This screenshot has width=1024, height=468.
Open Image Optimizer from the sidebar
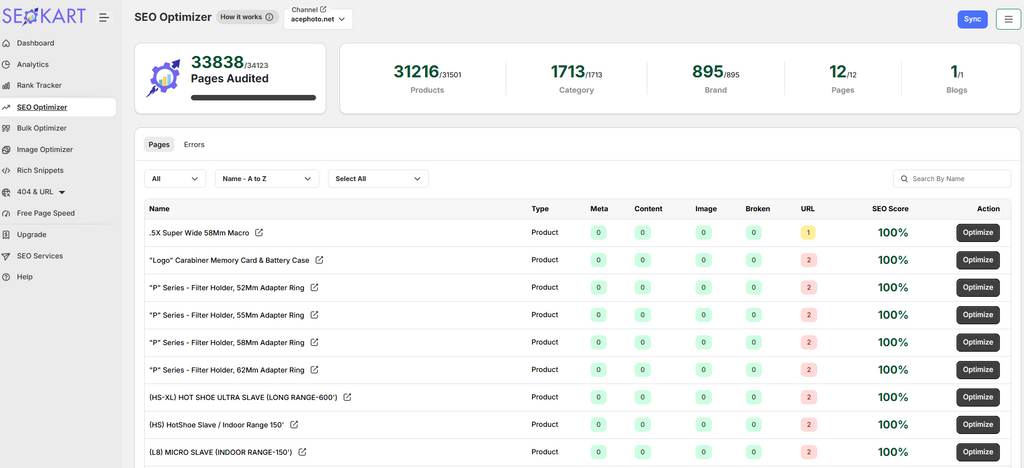point(44,149)
